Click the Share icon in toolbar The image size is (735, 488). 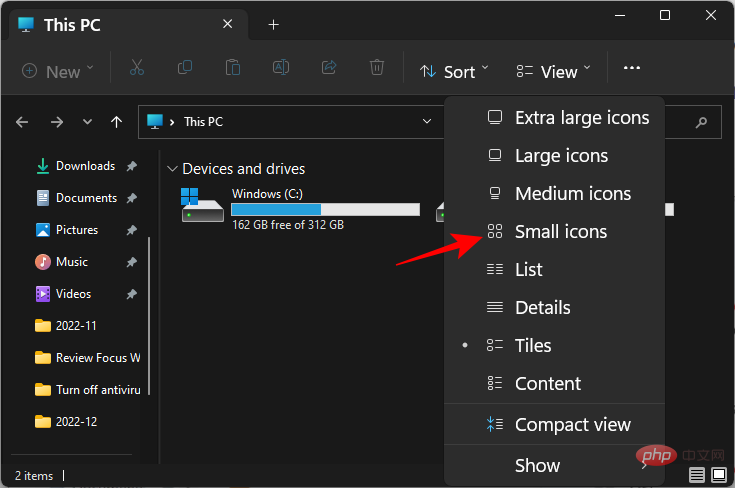click(329, 68)
